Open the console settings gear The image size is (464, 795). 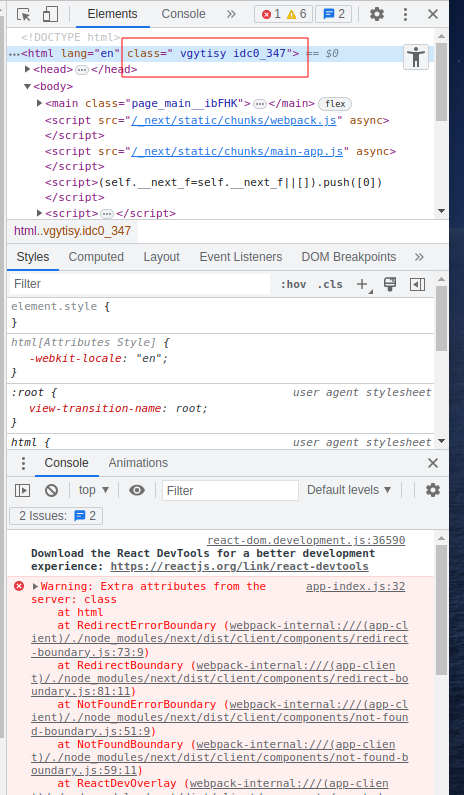[x=433, y=490]
